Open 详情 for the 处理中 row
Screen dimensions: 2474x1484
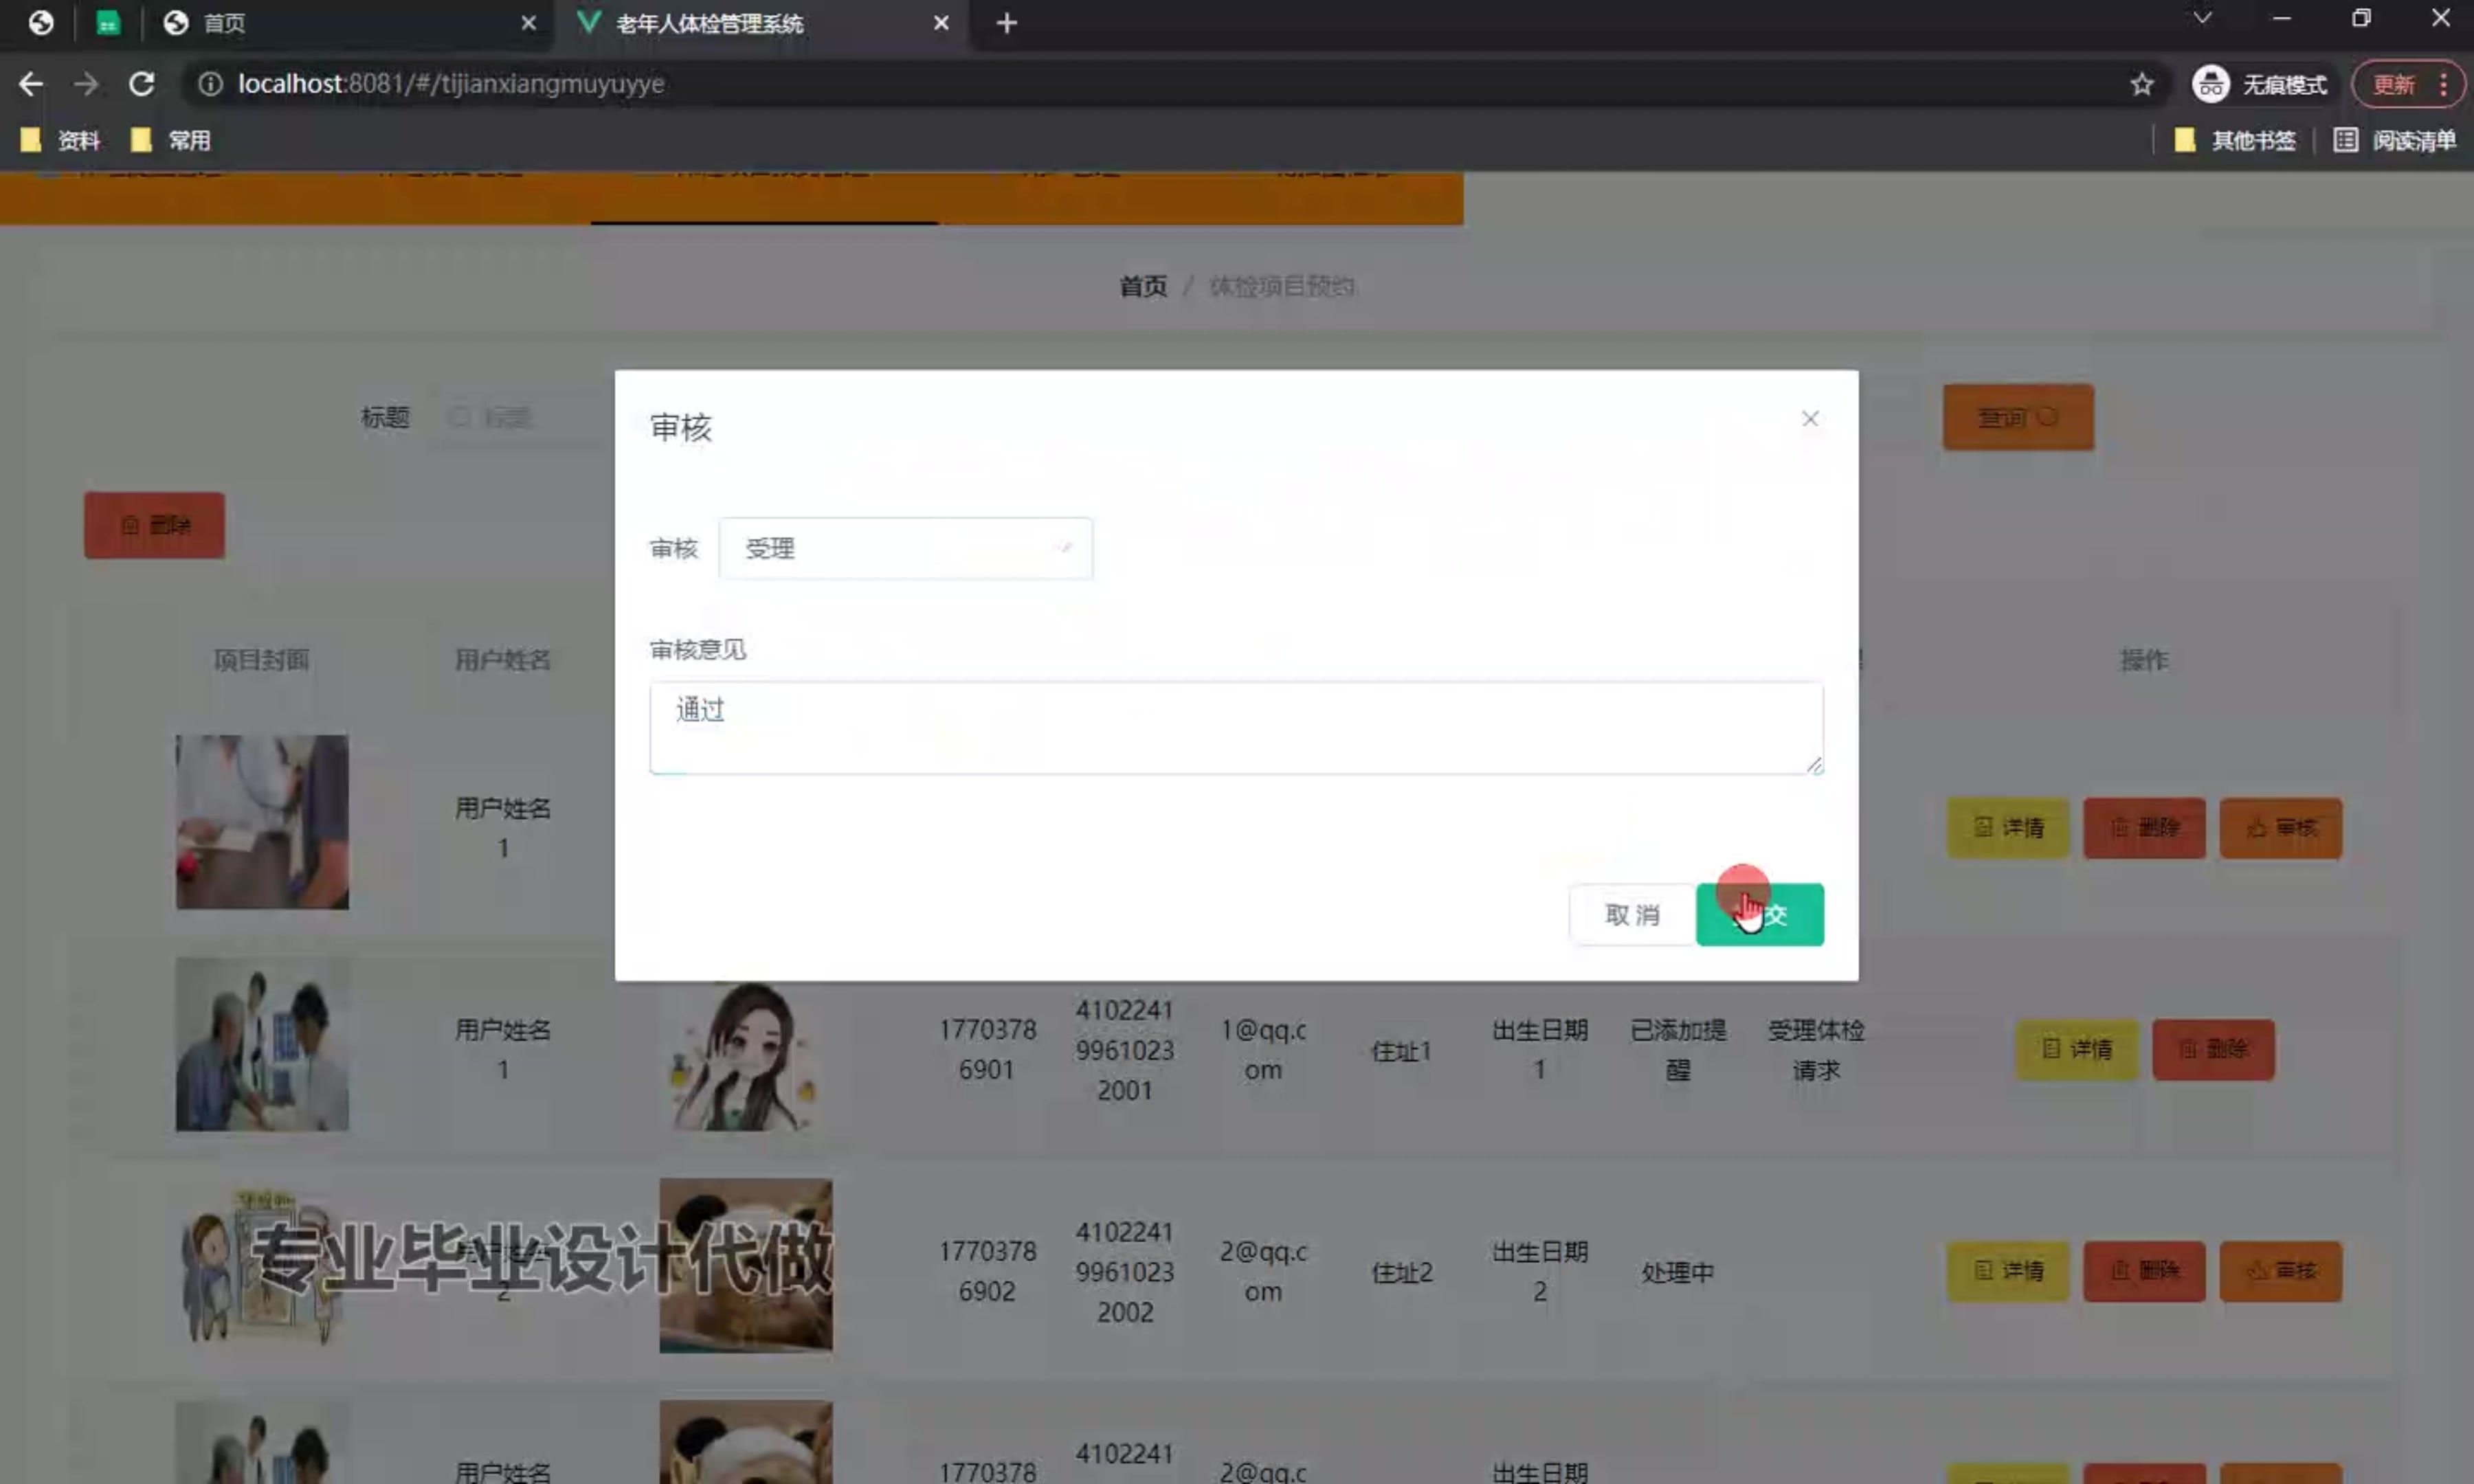coord(2007,1271)
